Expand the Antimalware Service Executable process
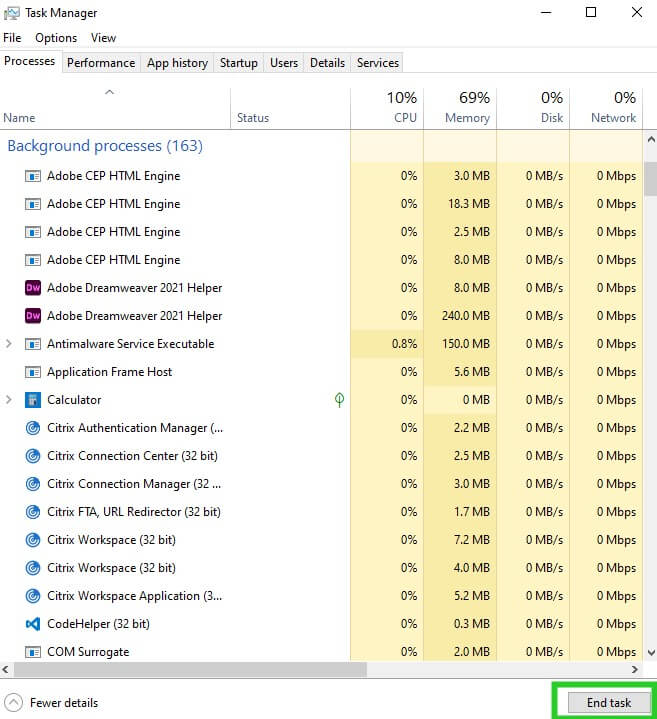The image size is (657, 719). click(x=9, y=344)
